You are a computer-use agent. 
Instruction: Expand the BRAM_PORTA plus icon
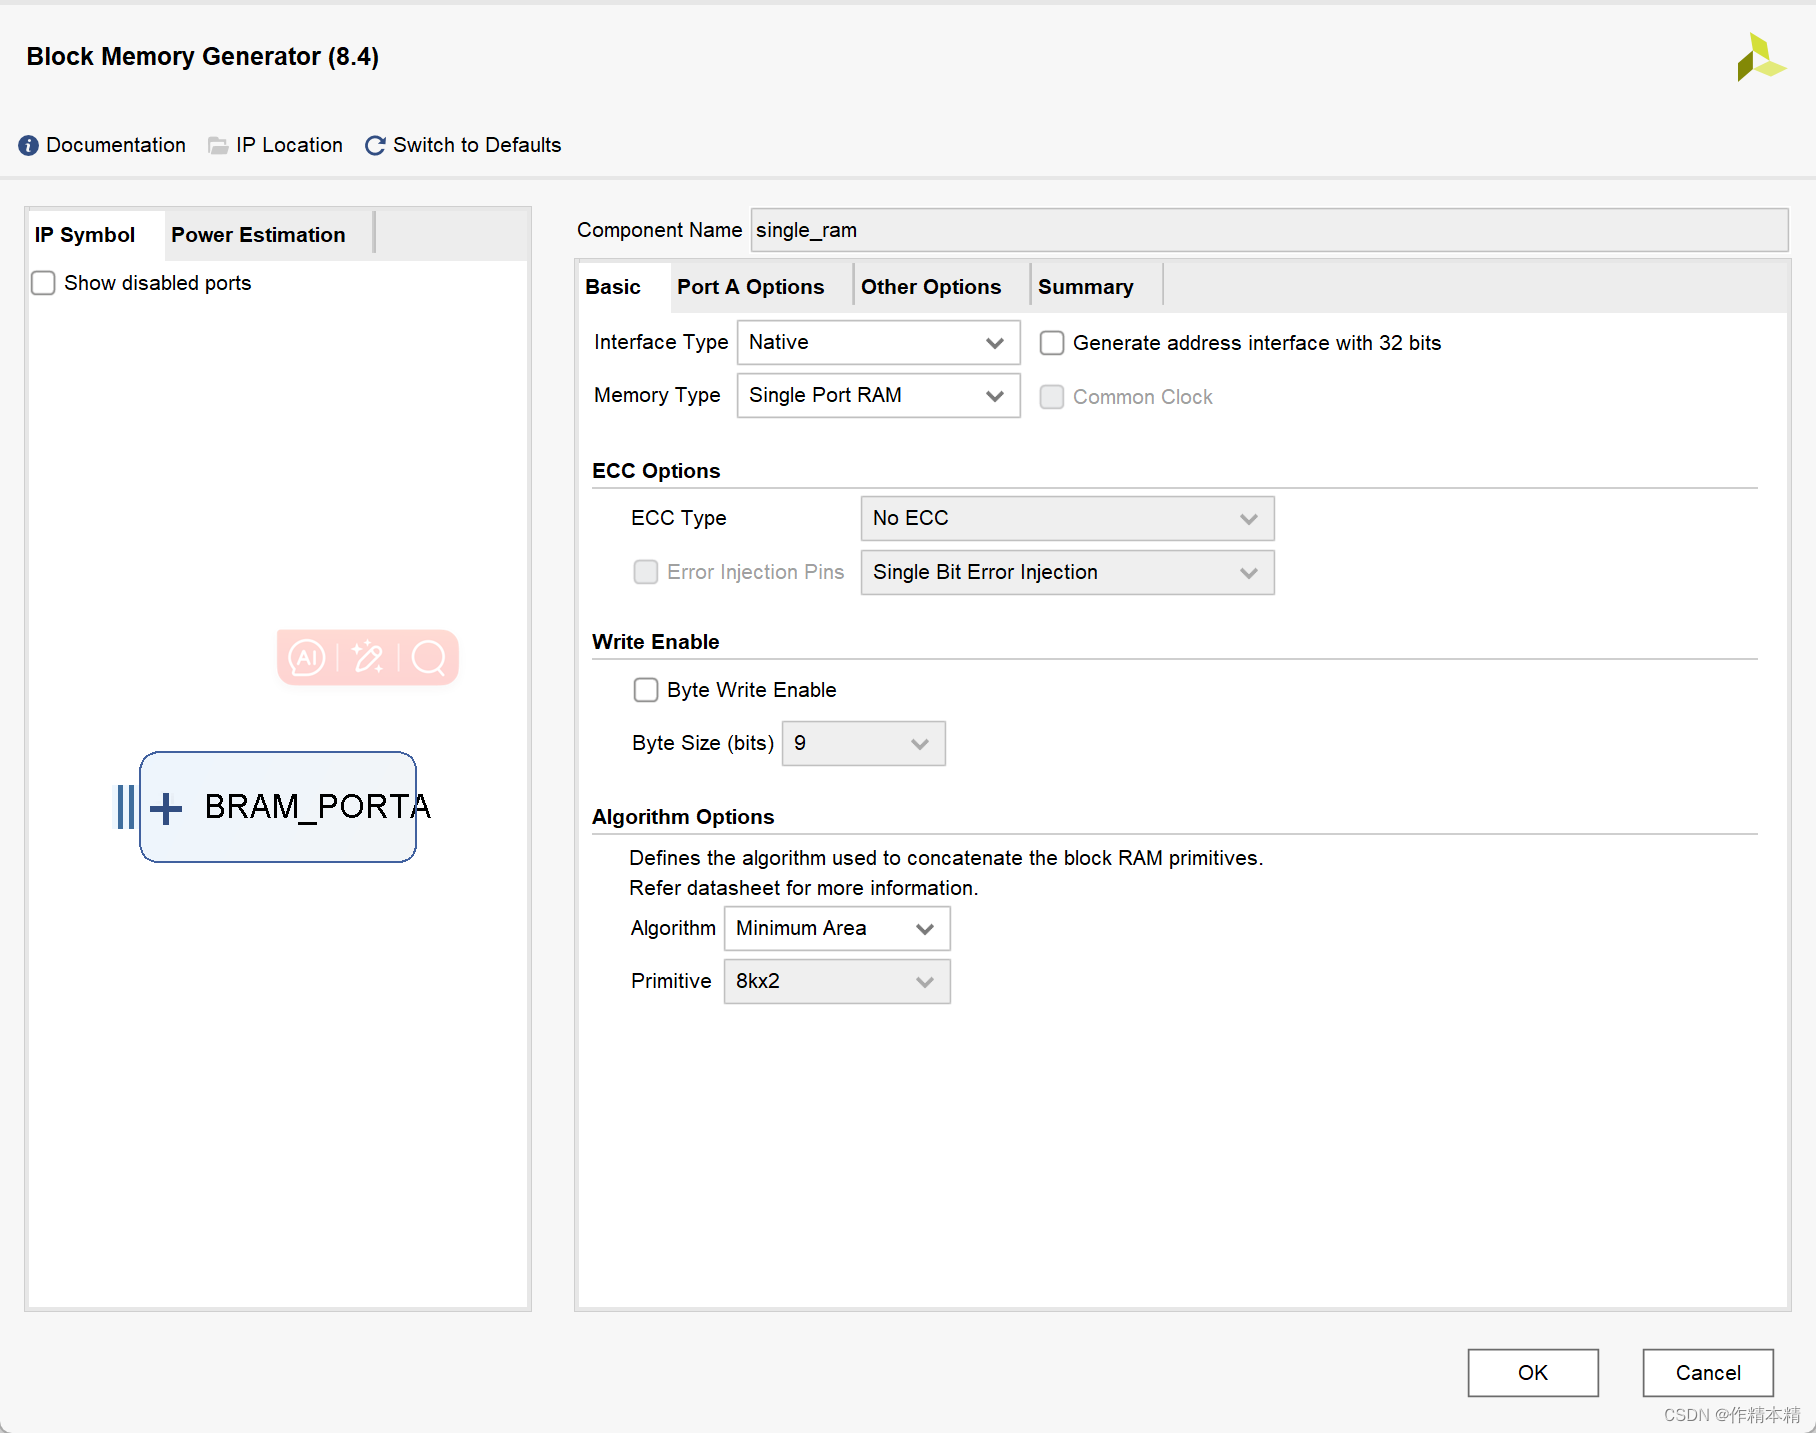pos(166,808)
